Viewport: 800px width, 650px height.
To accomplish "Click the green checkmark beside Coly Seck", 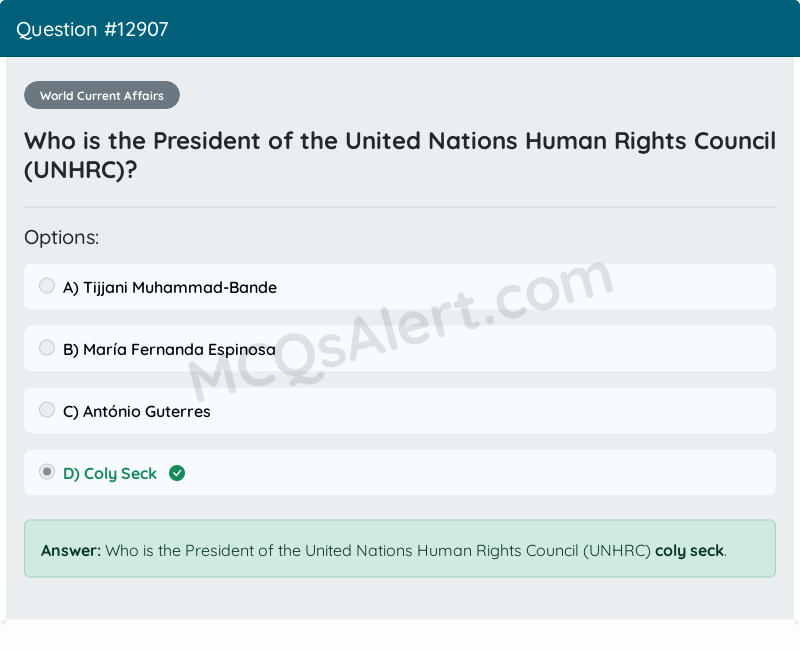I will (x=177, y=473).
